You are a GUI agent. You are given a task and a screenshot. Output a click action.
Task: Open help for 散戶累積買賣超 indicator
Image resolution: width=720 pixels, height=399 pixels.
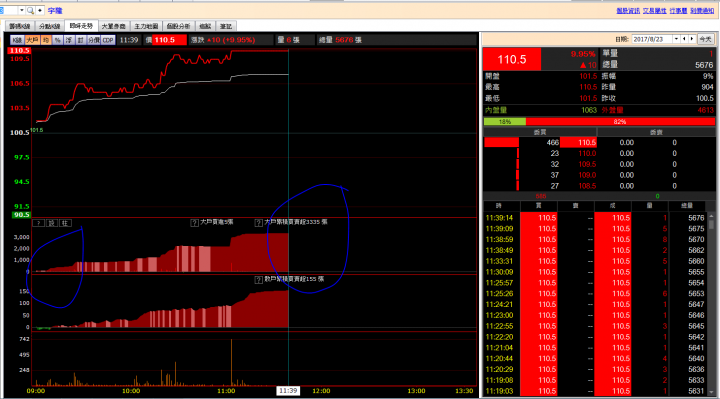click(x=259, y=280)
